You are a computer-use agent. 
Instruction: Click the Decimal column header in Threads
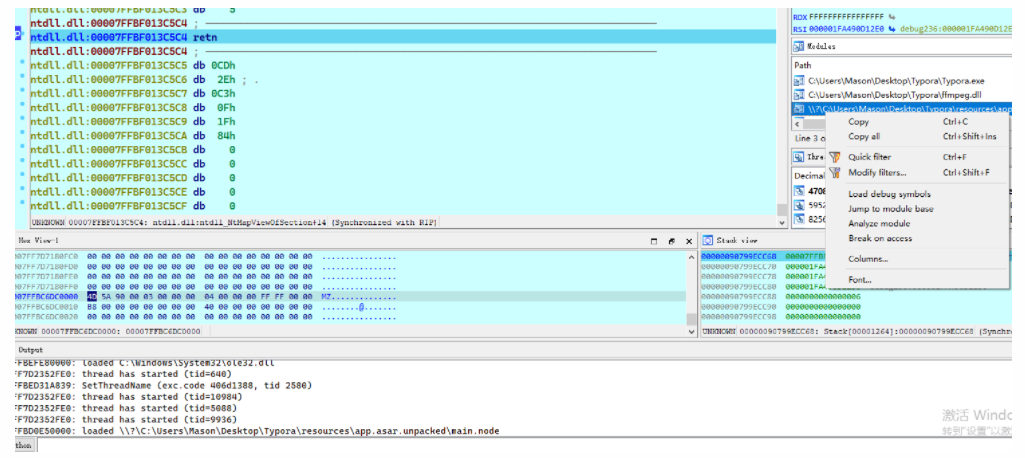[x=809, y=176]
